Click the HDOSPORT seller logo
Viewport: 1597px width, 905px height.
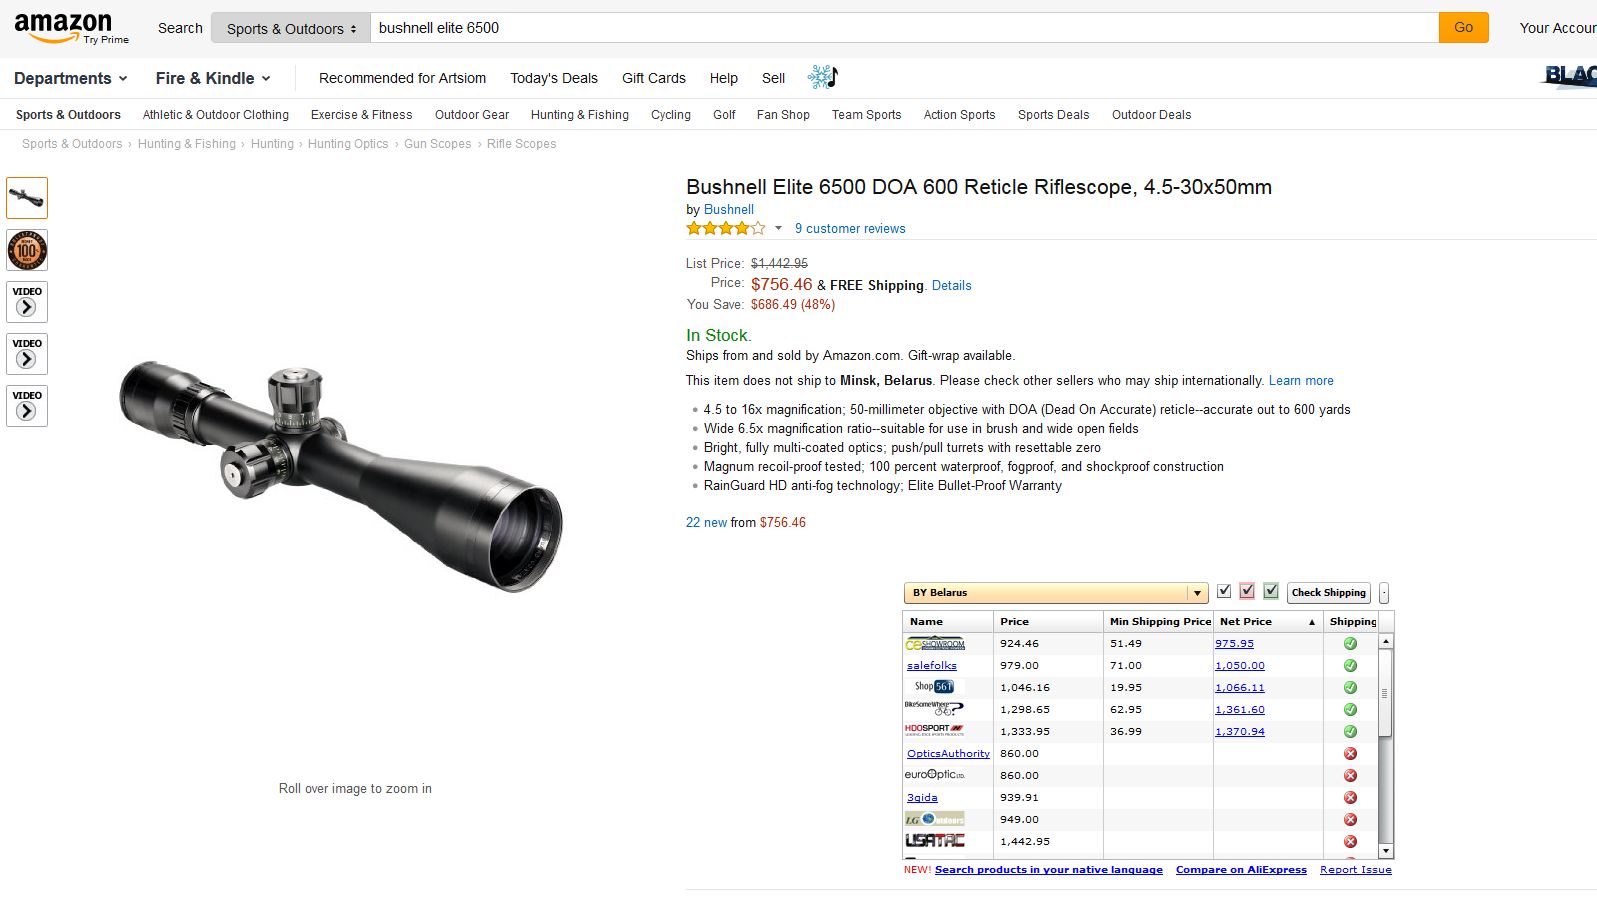point(934,731)
